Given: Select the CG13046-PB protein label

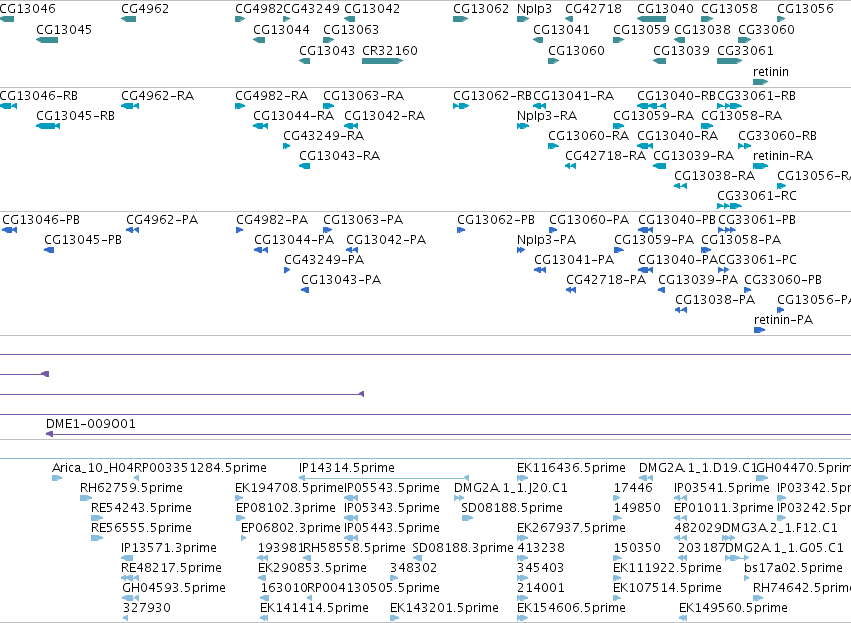Looking at the screenshot, I should 41,220.
